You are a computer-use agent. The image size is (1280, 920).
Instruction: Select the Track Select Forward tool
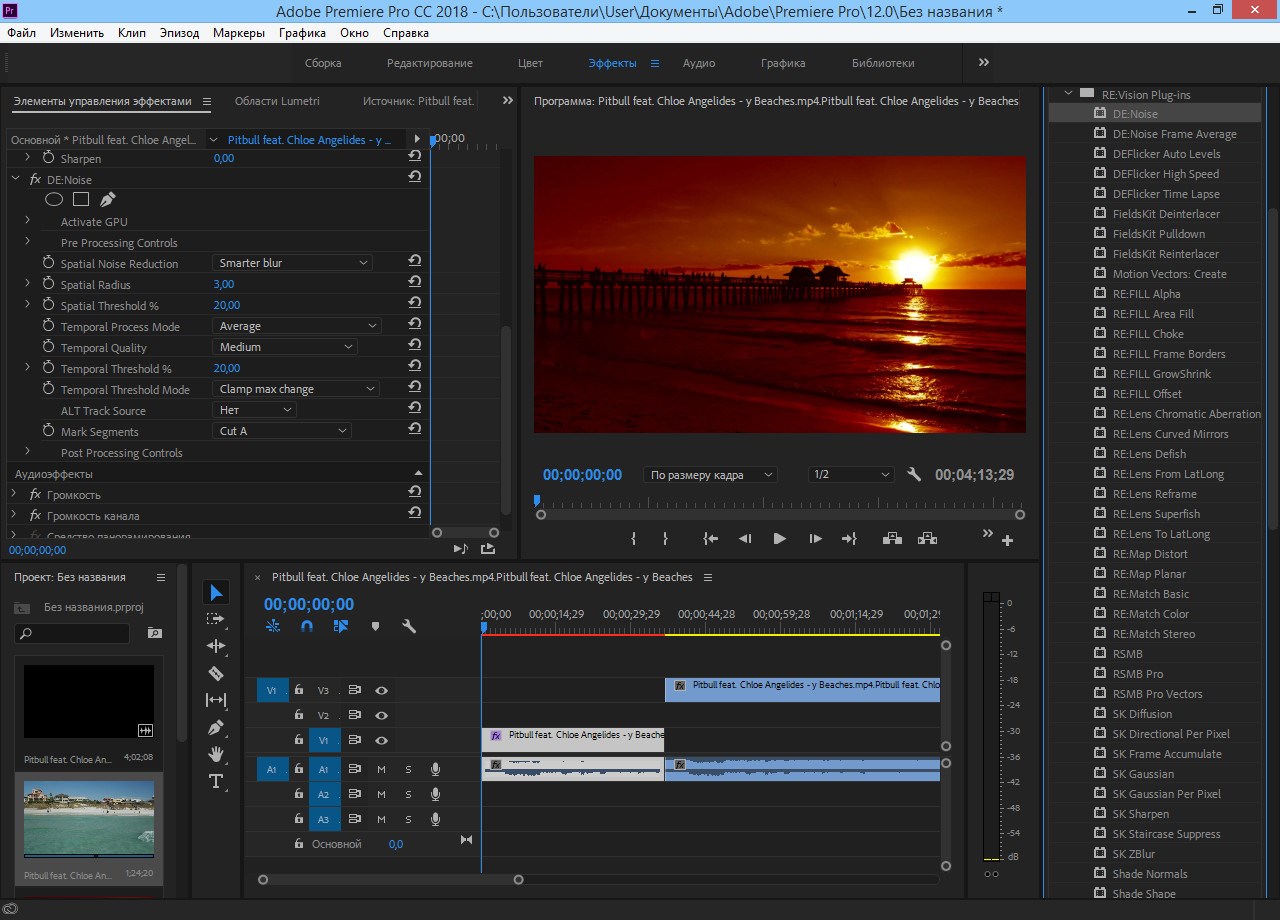point(216,619)
